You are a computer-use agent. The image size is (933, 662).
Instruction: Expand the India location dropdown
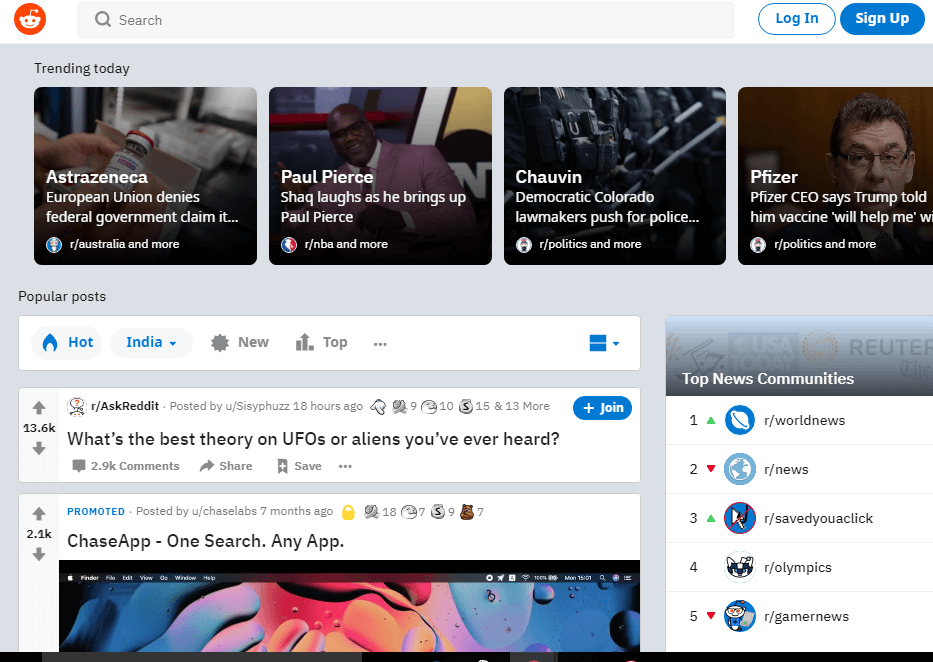point(151,342)
